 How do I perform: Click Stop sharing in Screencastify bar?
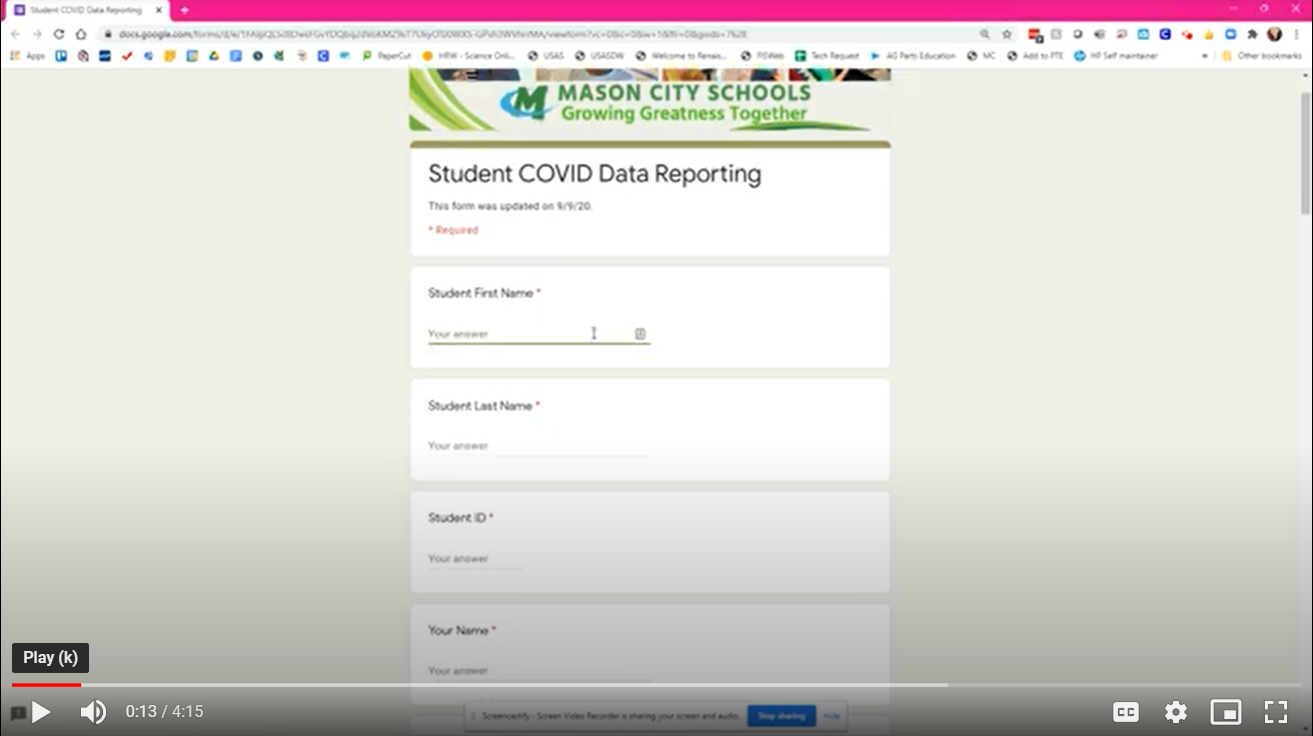pos(781,716)
